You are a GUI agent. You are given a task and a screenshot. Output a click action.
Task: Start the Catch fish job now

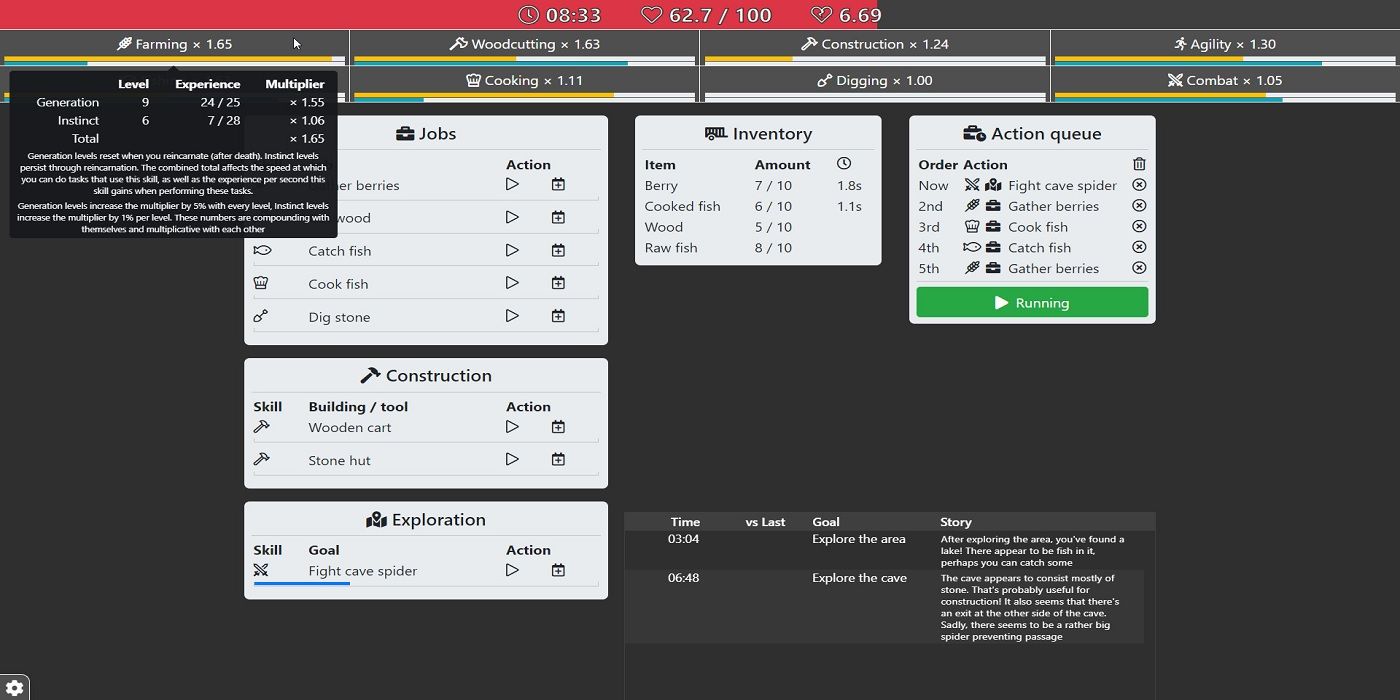coord(512,250)
